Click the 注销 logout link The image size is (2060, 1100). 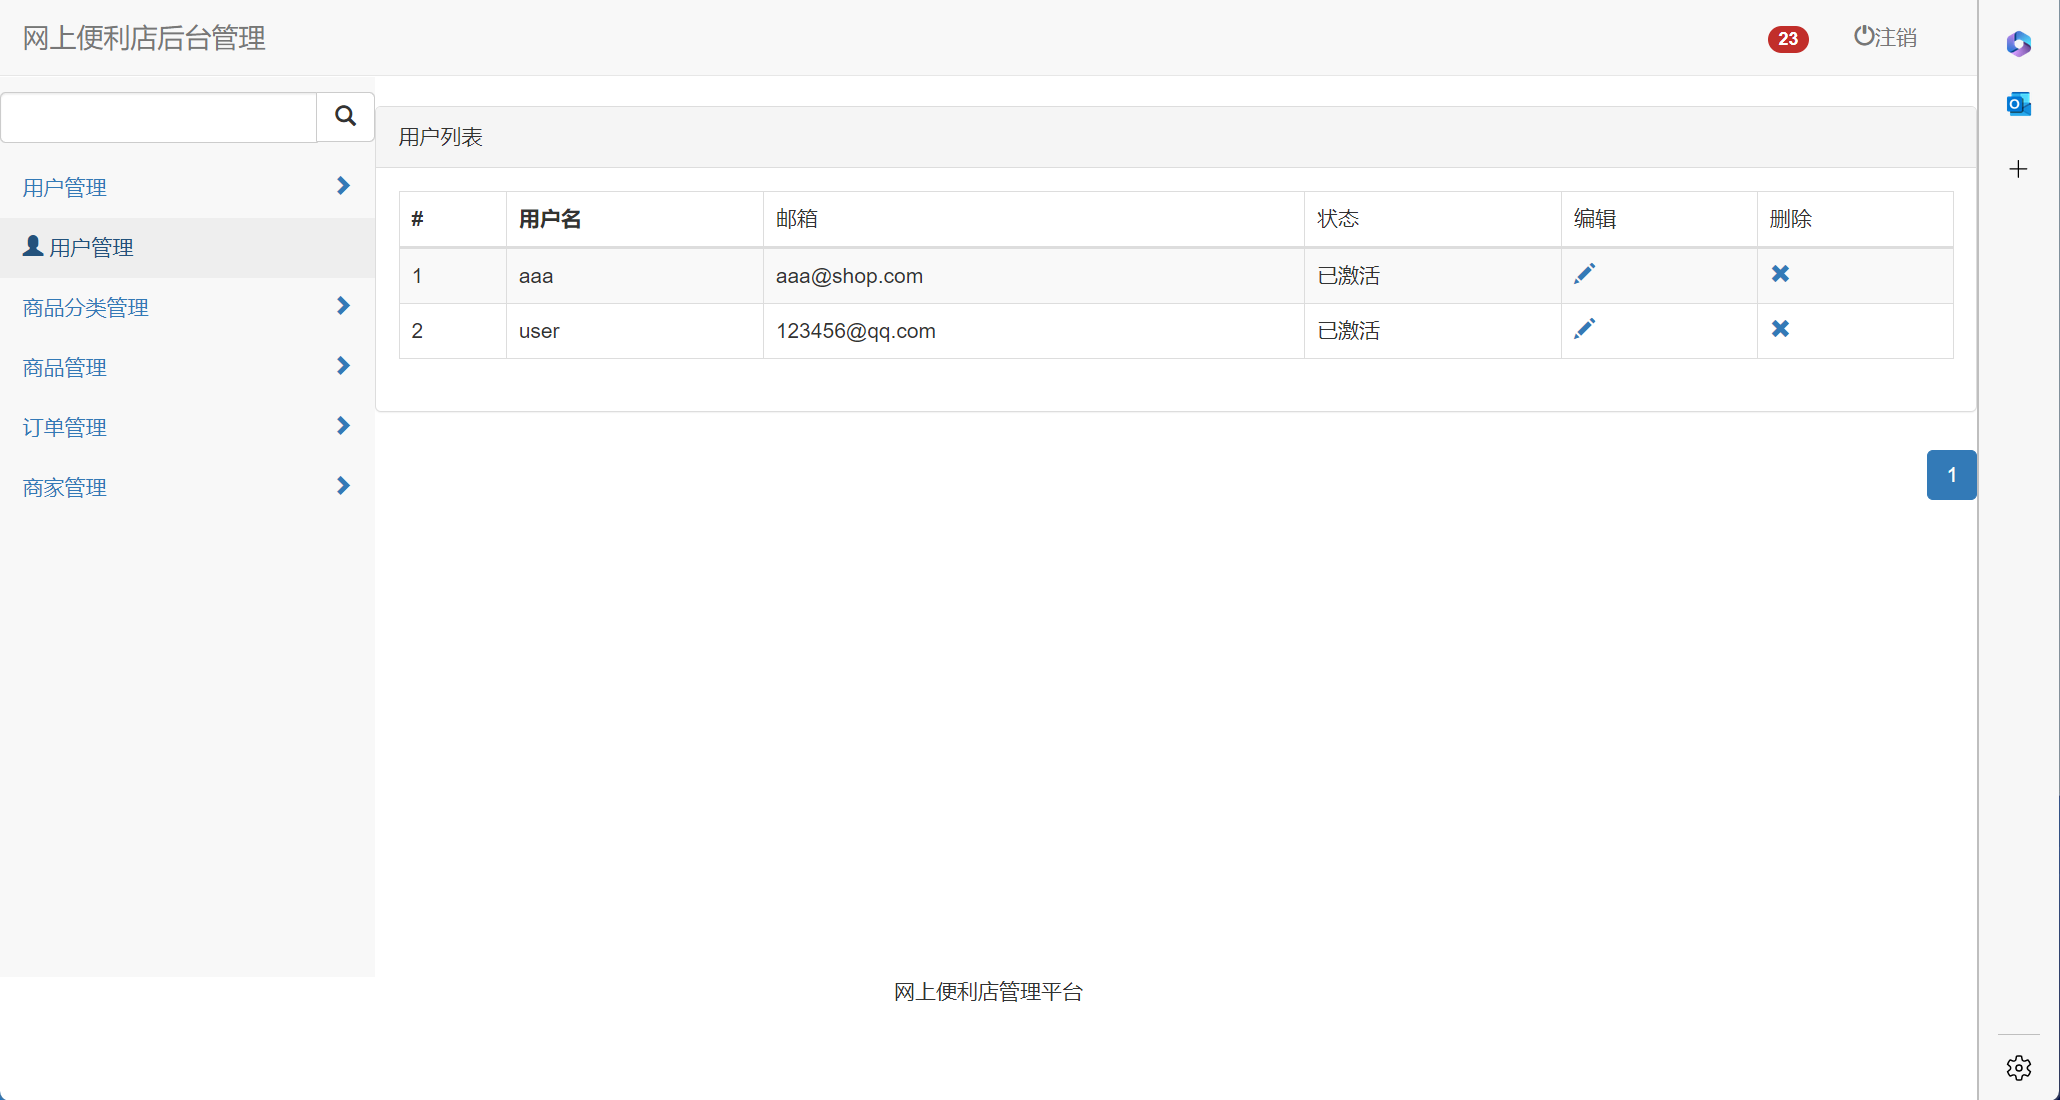1885,38
